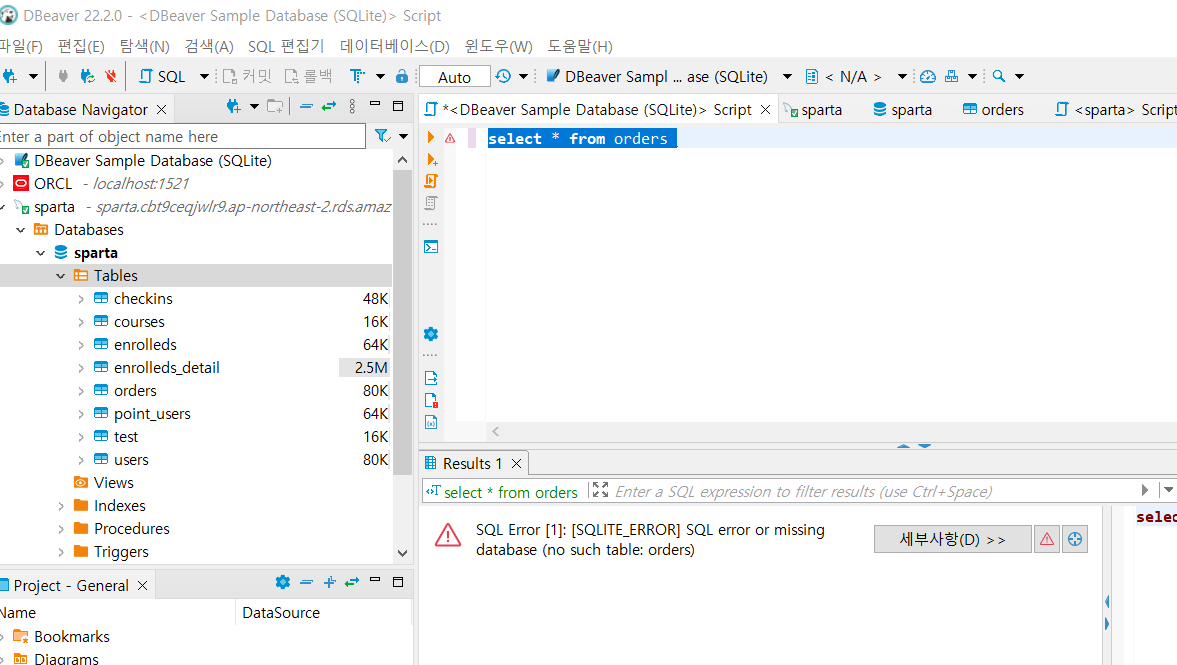The image size is (1177, 665).
Task: Click Execute SQL statement orange arrow icon
Action: tap(431, 137)
